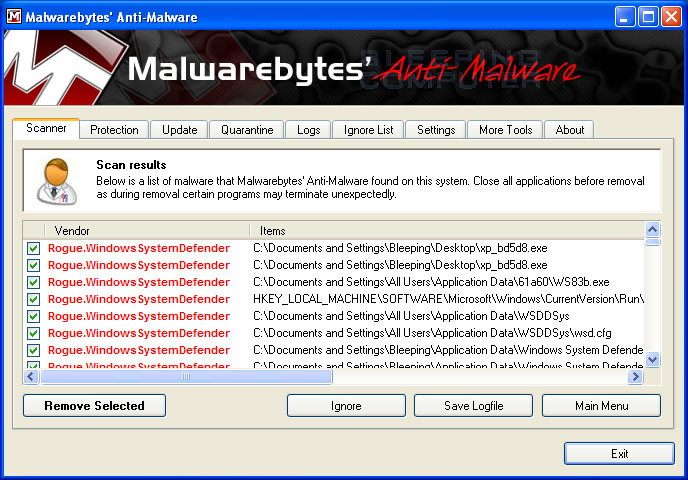Uncheck the second xp_bd5d8.exe row checkbox
688x480 pixels.
coord(33,265)
